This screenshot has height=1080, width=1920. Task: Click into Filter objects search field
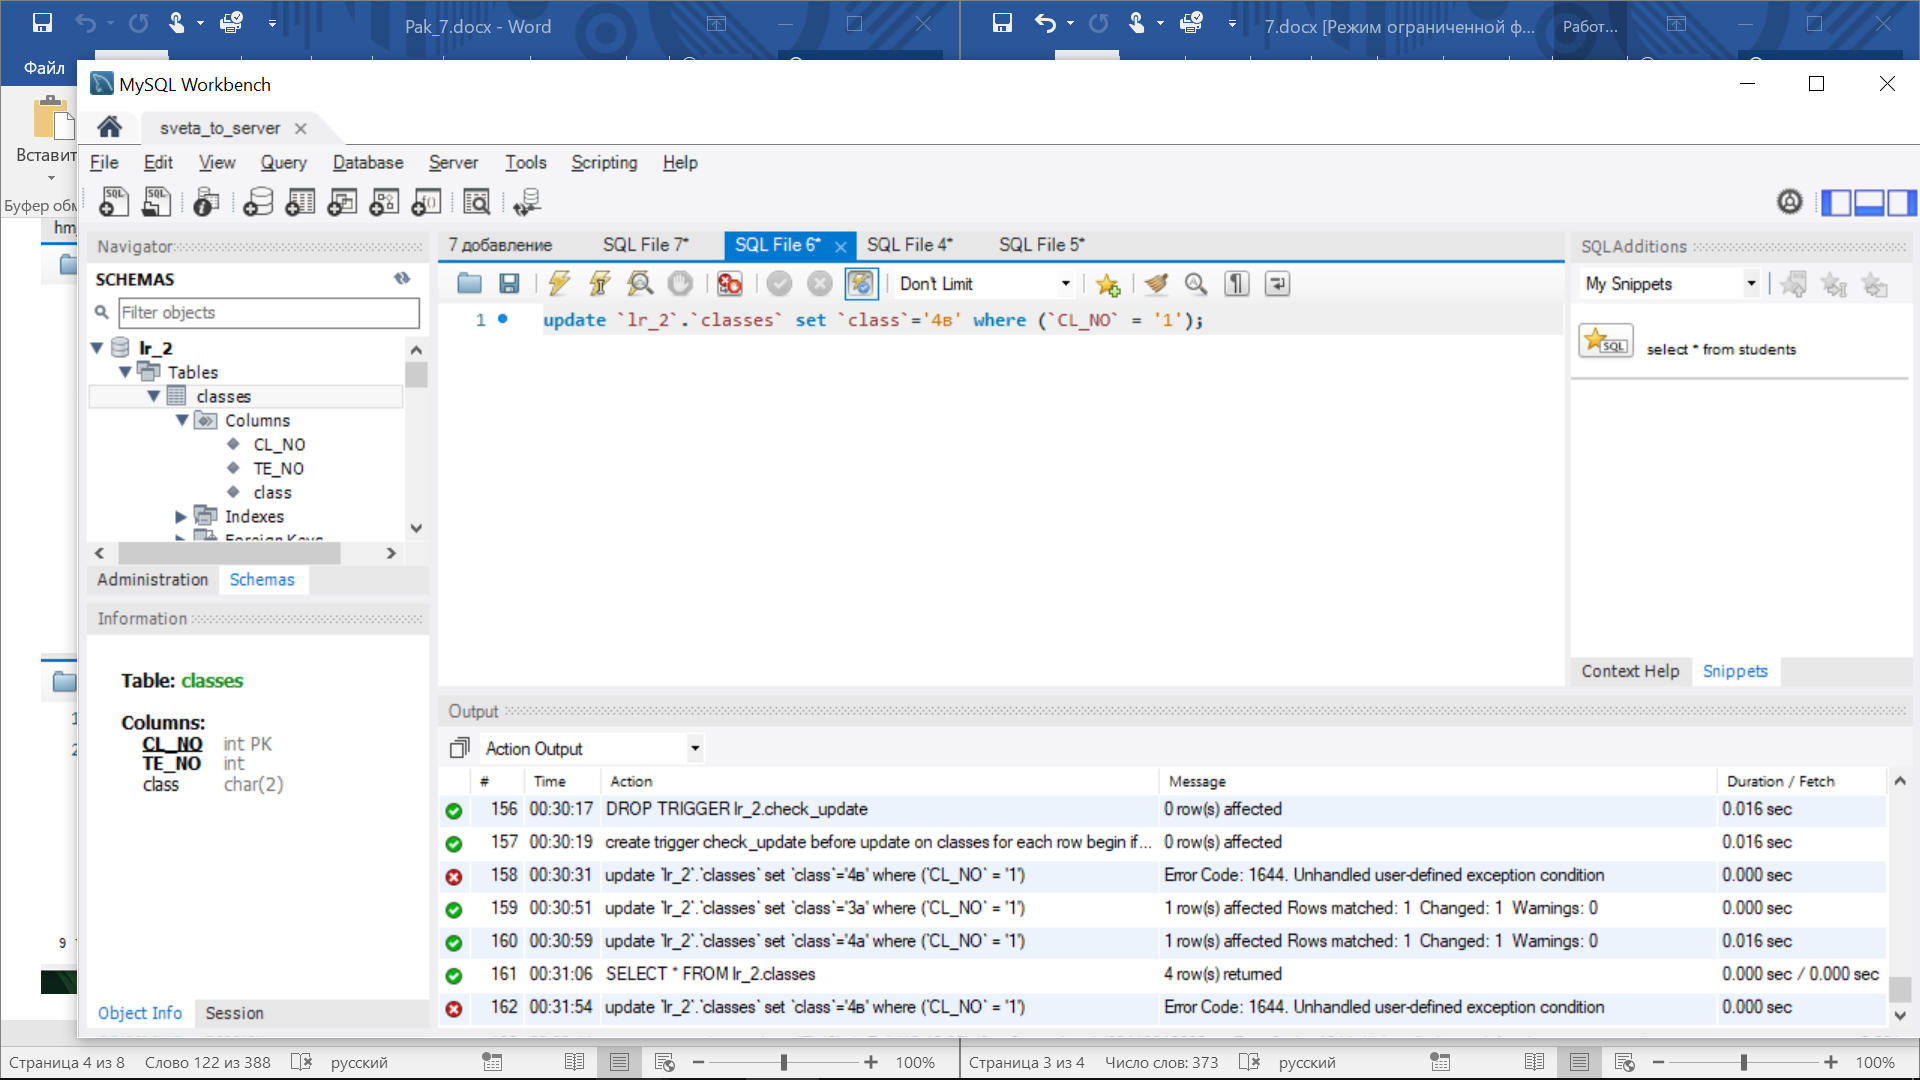(269, 313)
